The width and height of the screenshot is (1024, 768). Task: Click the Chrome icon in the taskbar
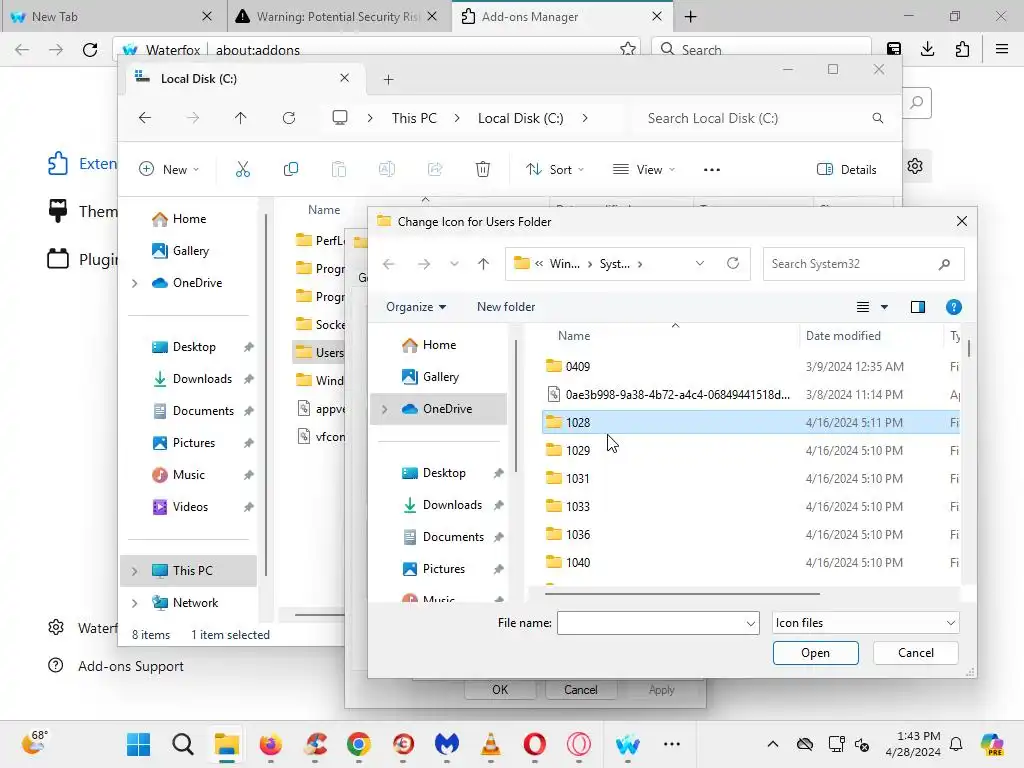[x=359, y=744]
